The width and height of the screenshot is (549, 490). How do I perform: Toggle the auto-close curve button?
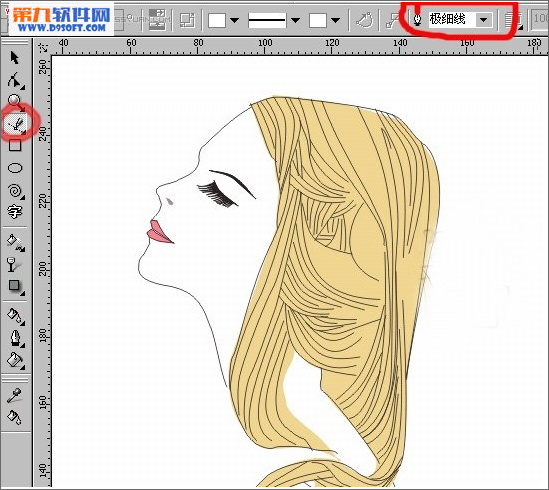(x=364, y=20)
